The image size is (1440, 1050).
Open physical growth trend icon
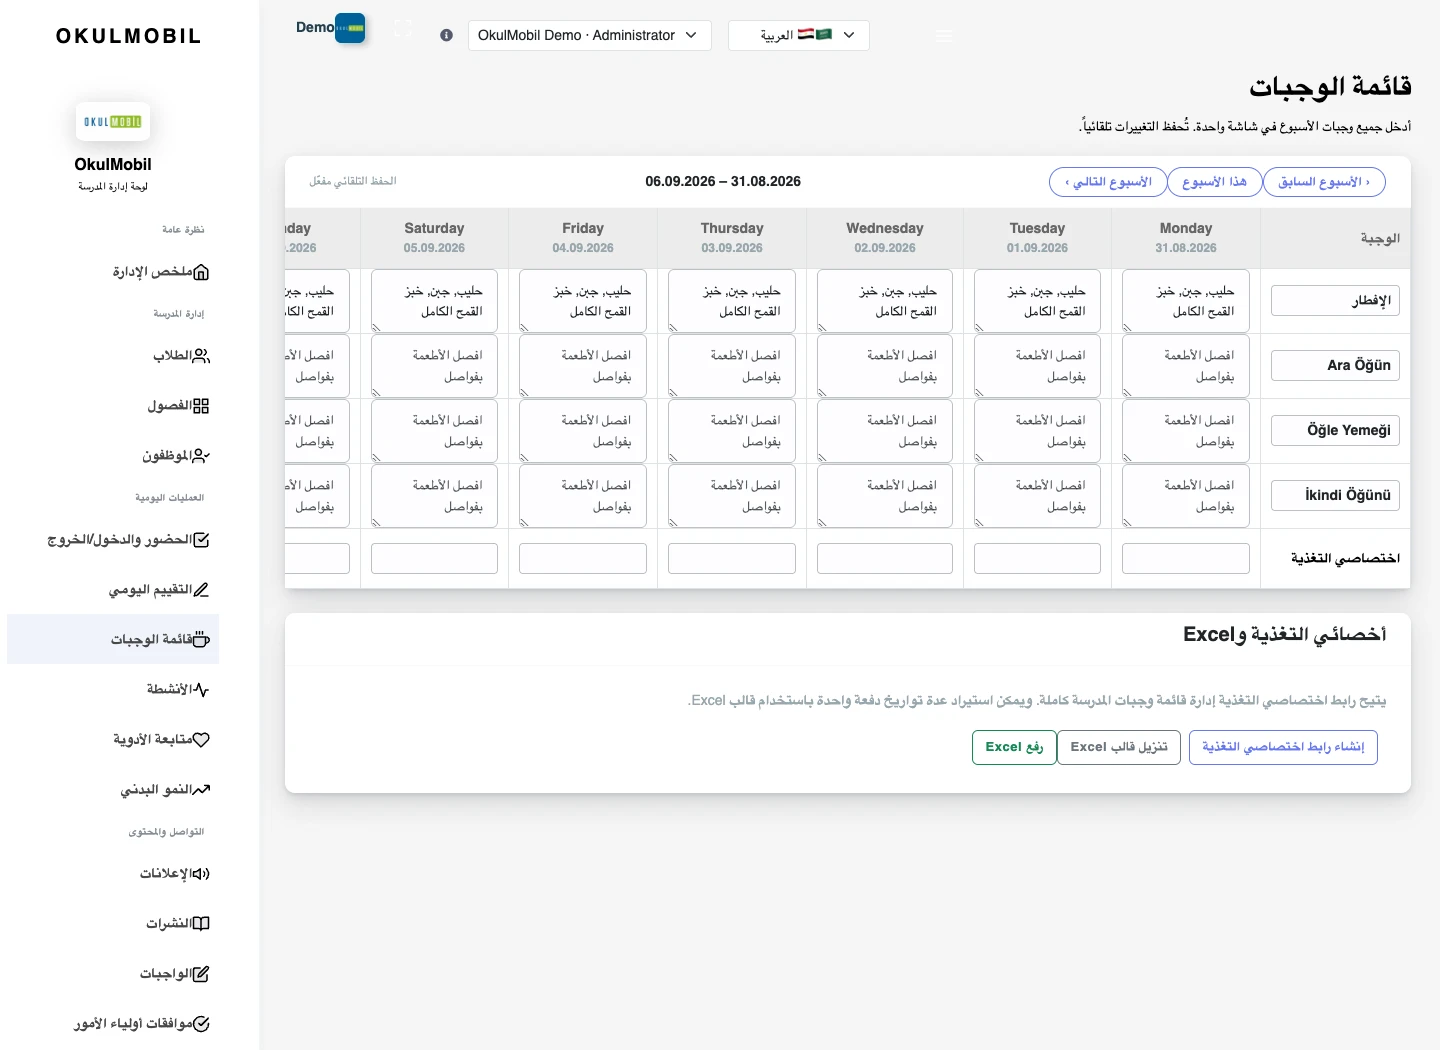201,790
